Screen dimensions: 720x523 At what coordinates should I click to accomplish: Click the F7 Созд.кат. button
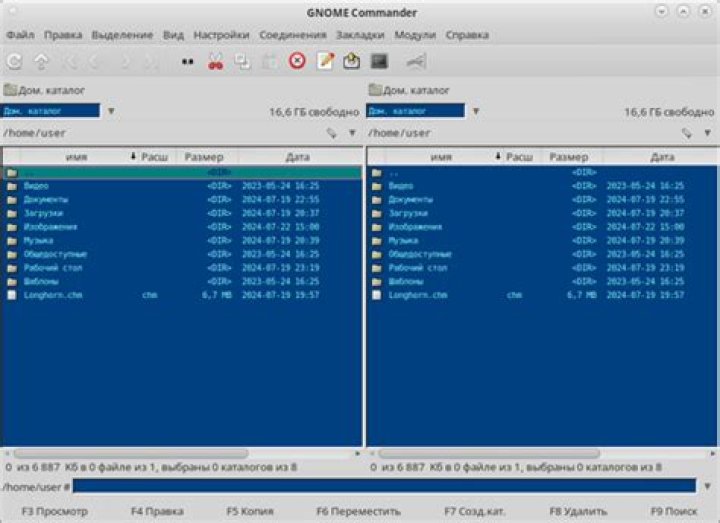(x=474, y=511)
